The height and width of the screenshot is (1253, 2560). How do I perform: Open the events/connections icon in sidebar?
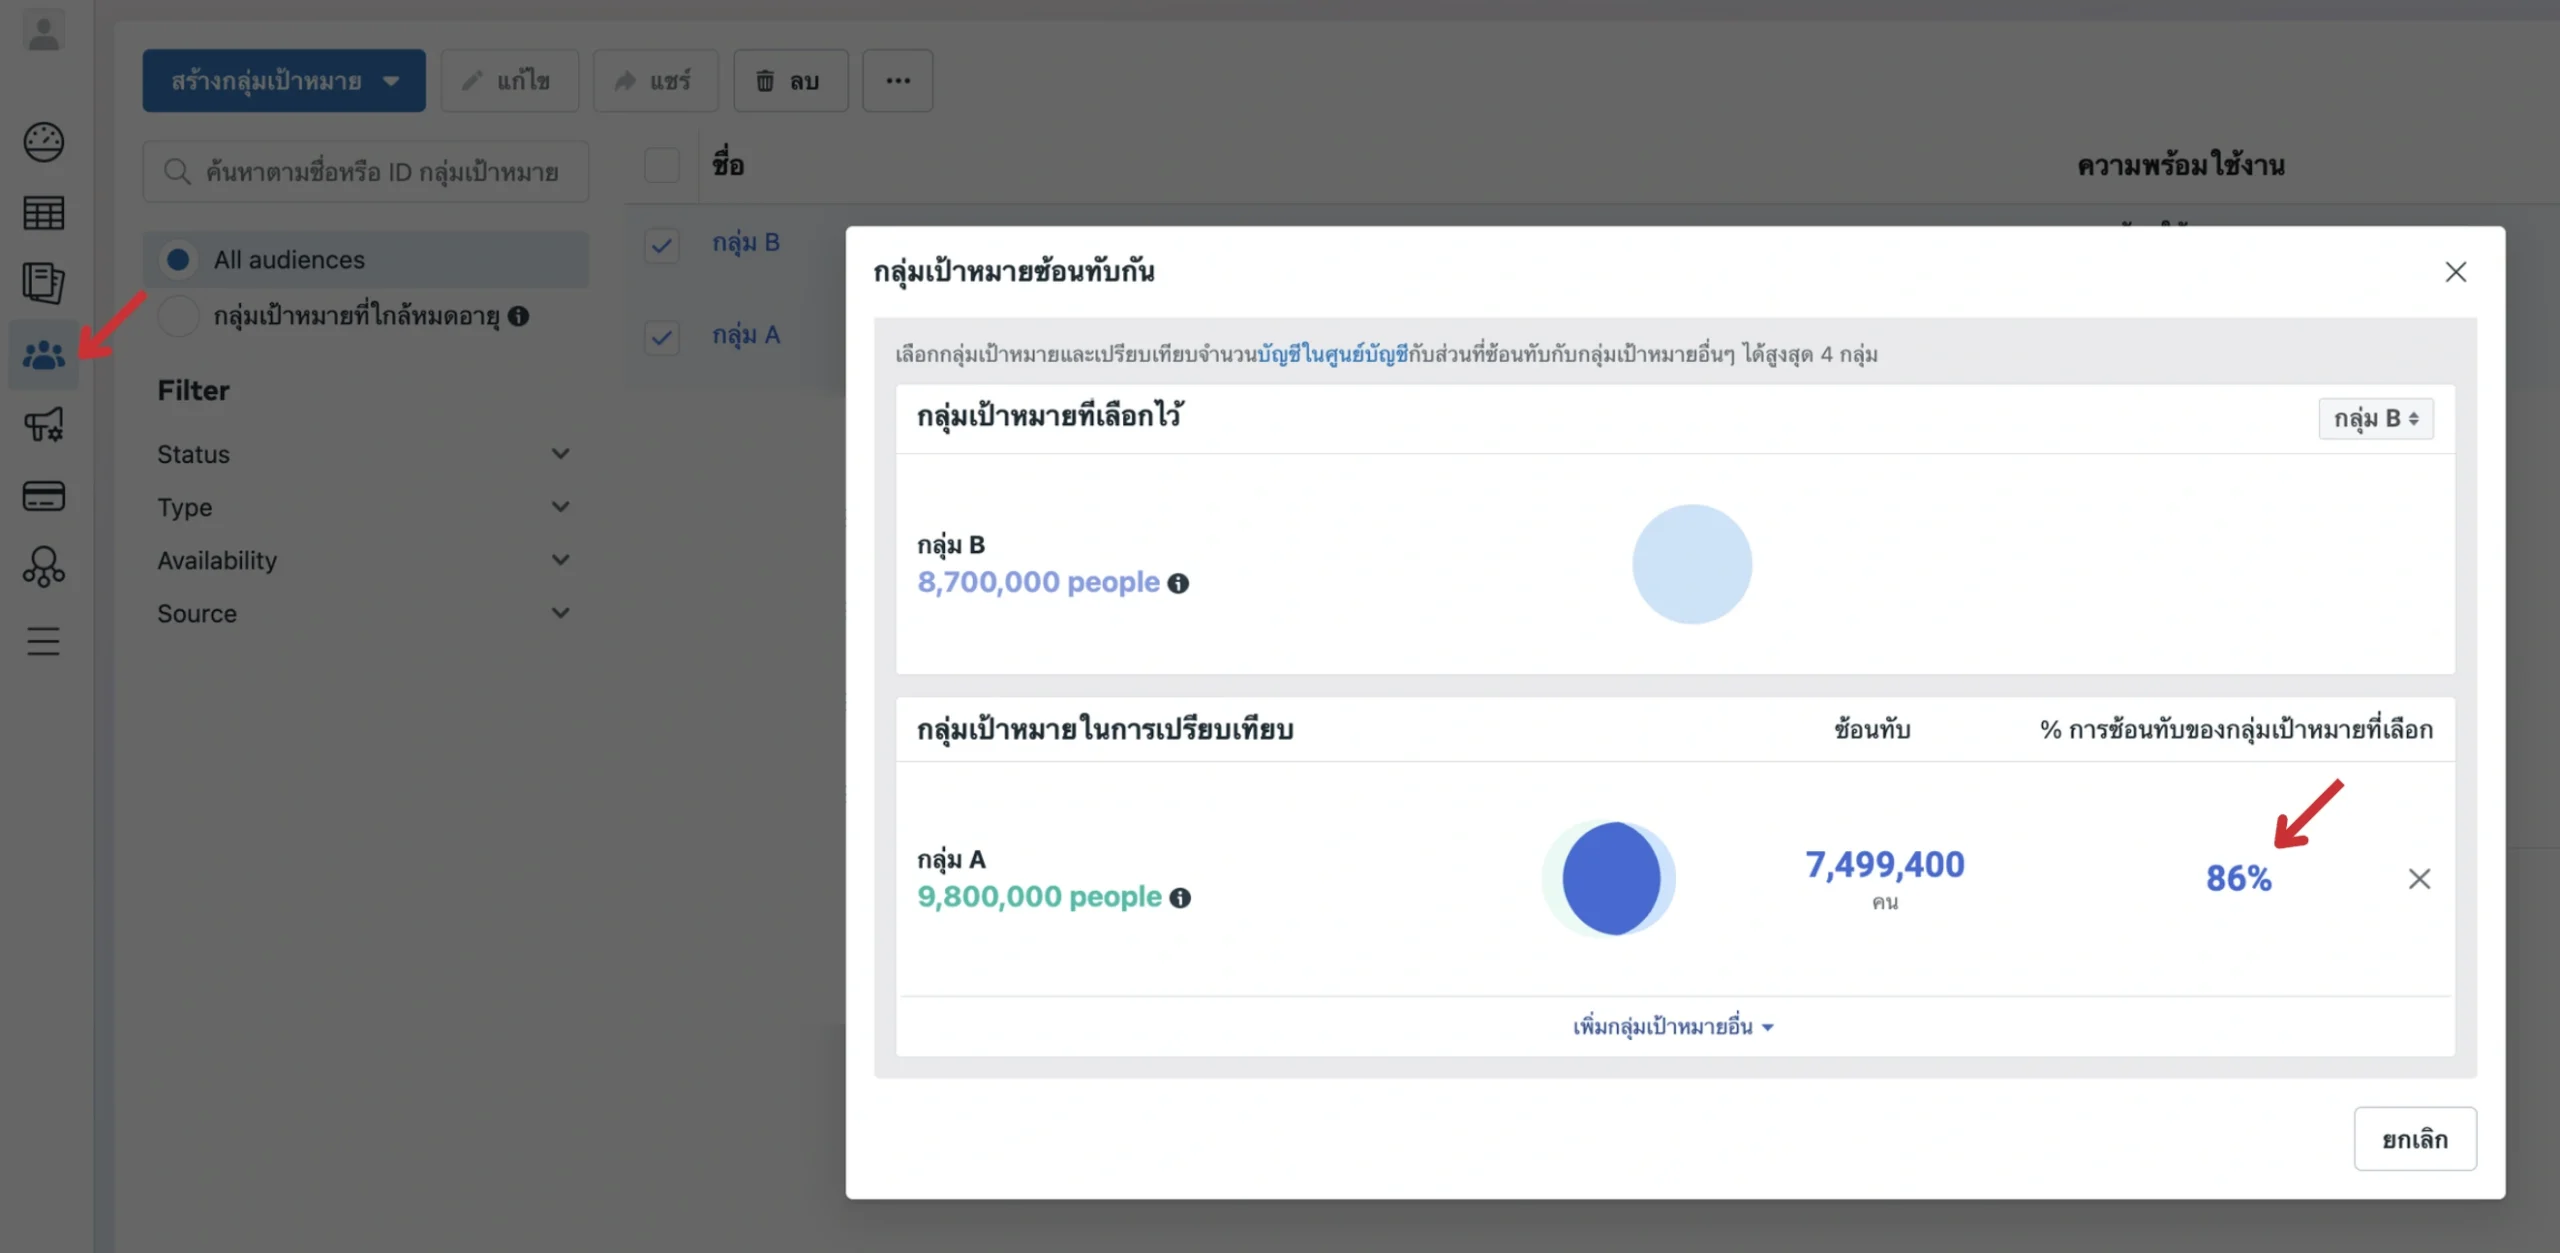tap(43, 568)
